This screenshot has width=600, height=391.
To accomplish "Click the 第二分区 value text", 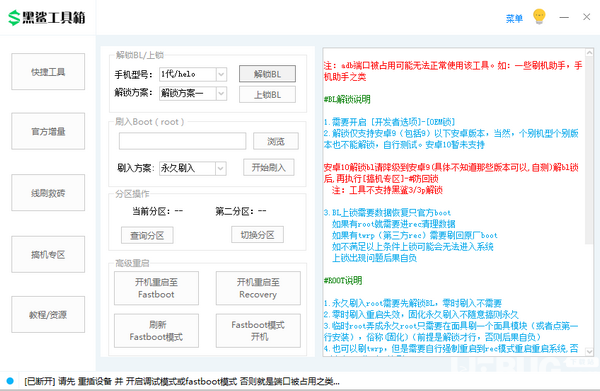I will pos(262,211).
